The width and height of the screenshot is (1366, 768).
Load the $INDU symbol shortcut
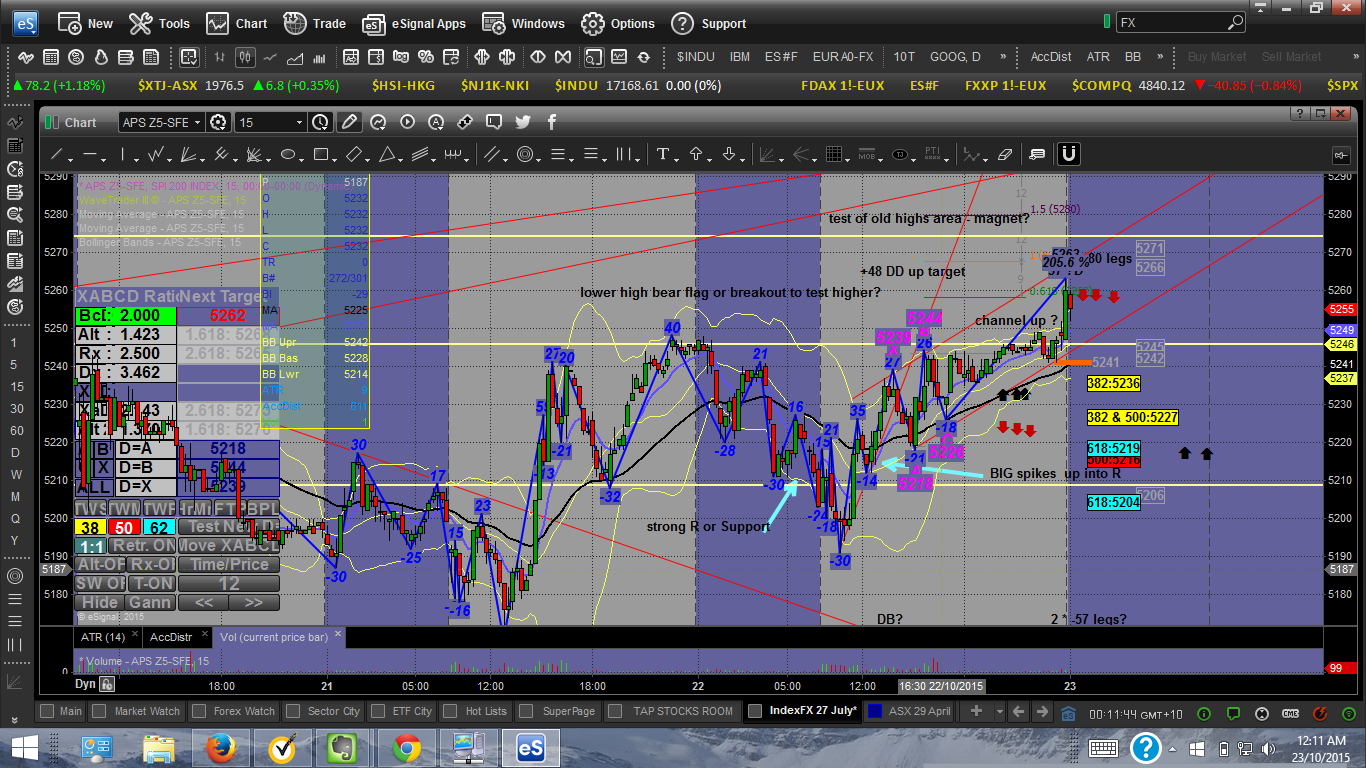[695, 57]
